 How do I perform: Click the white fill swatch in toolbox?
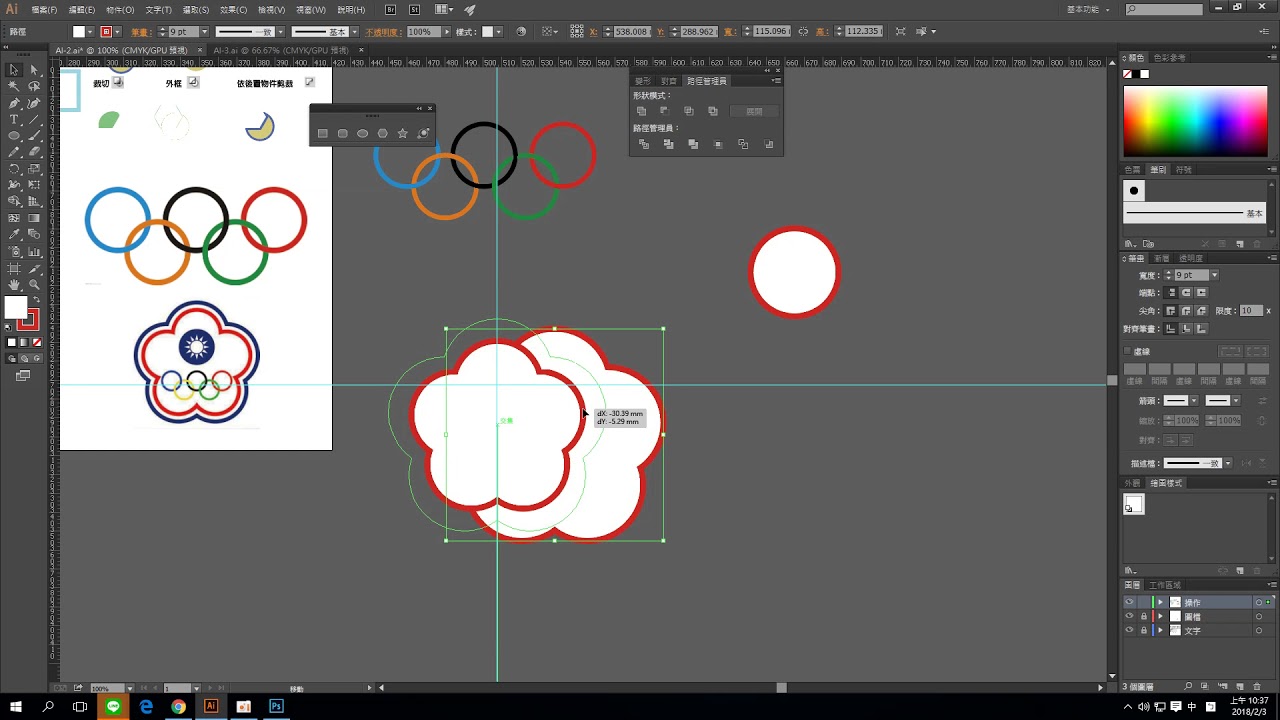(16, 308)
